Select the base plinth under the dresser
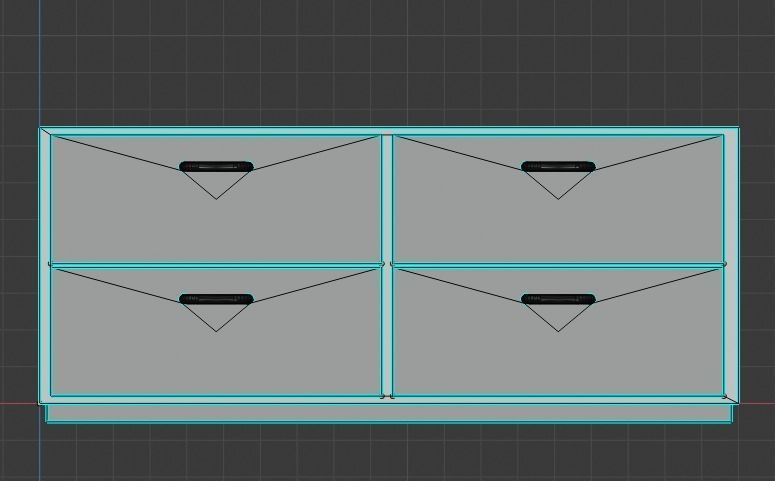 389,414
